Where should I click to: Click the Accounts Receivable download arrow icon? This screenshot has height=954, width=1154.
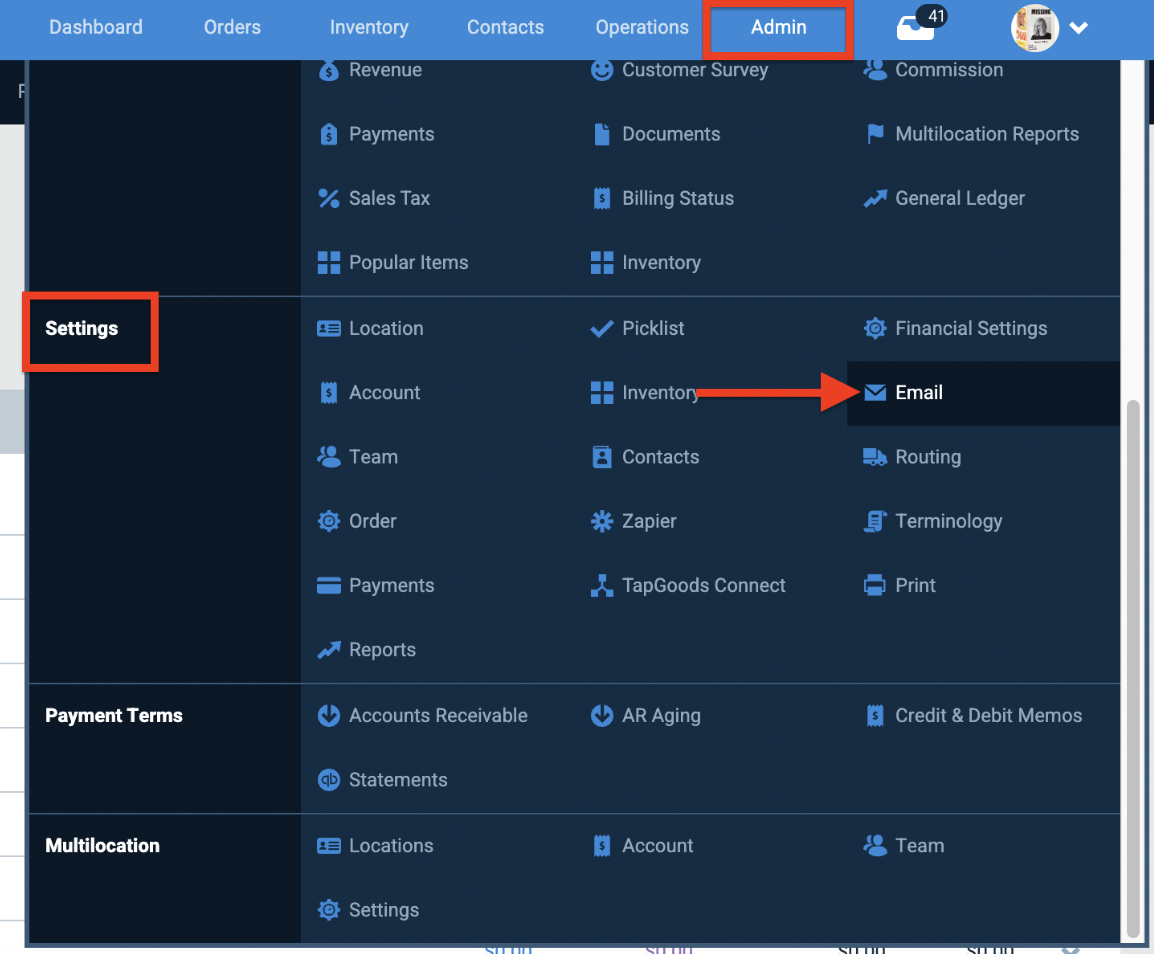(328, 716)
